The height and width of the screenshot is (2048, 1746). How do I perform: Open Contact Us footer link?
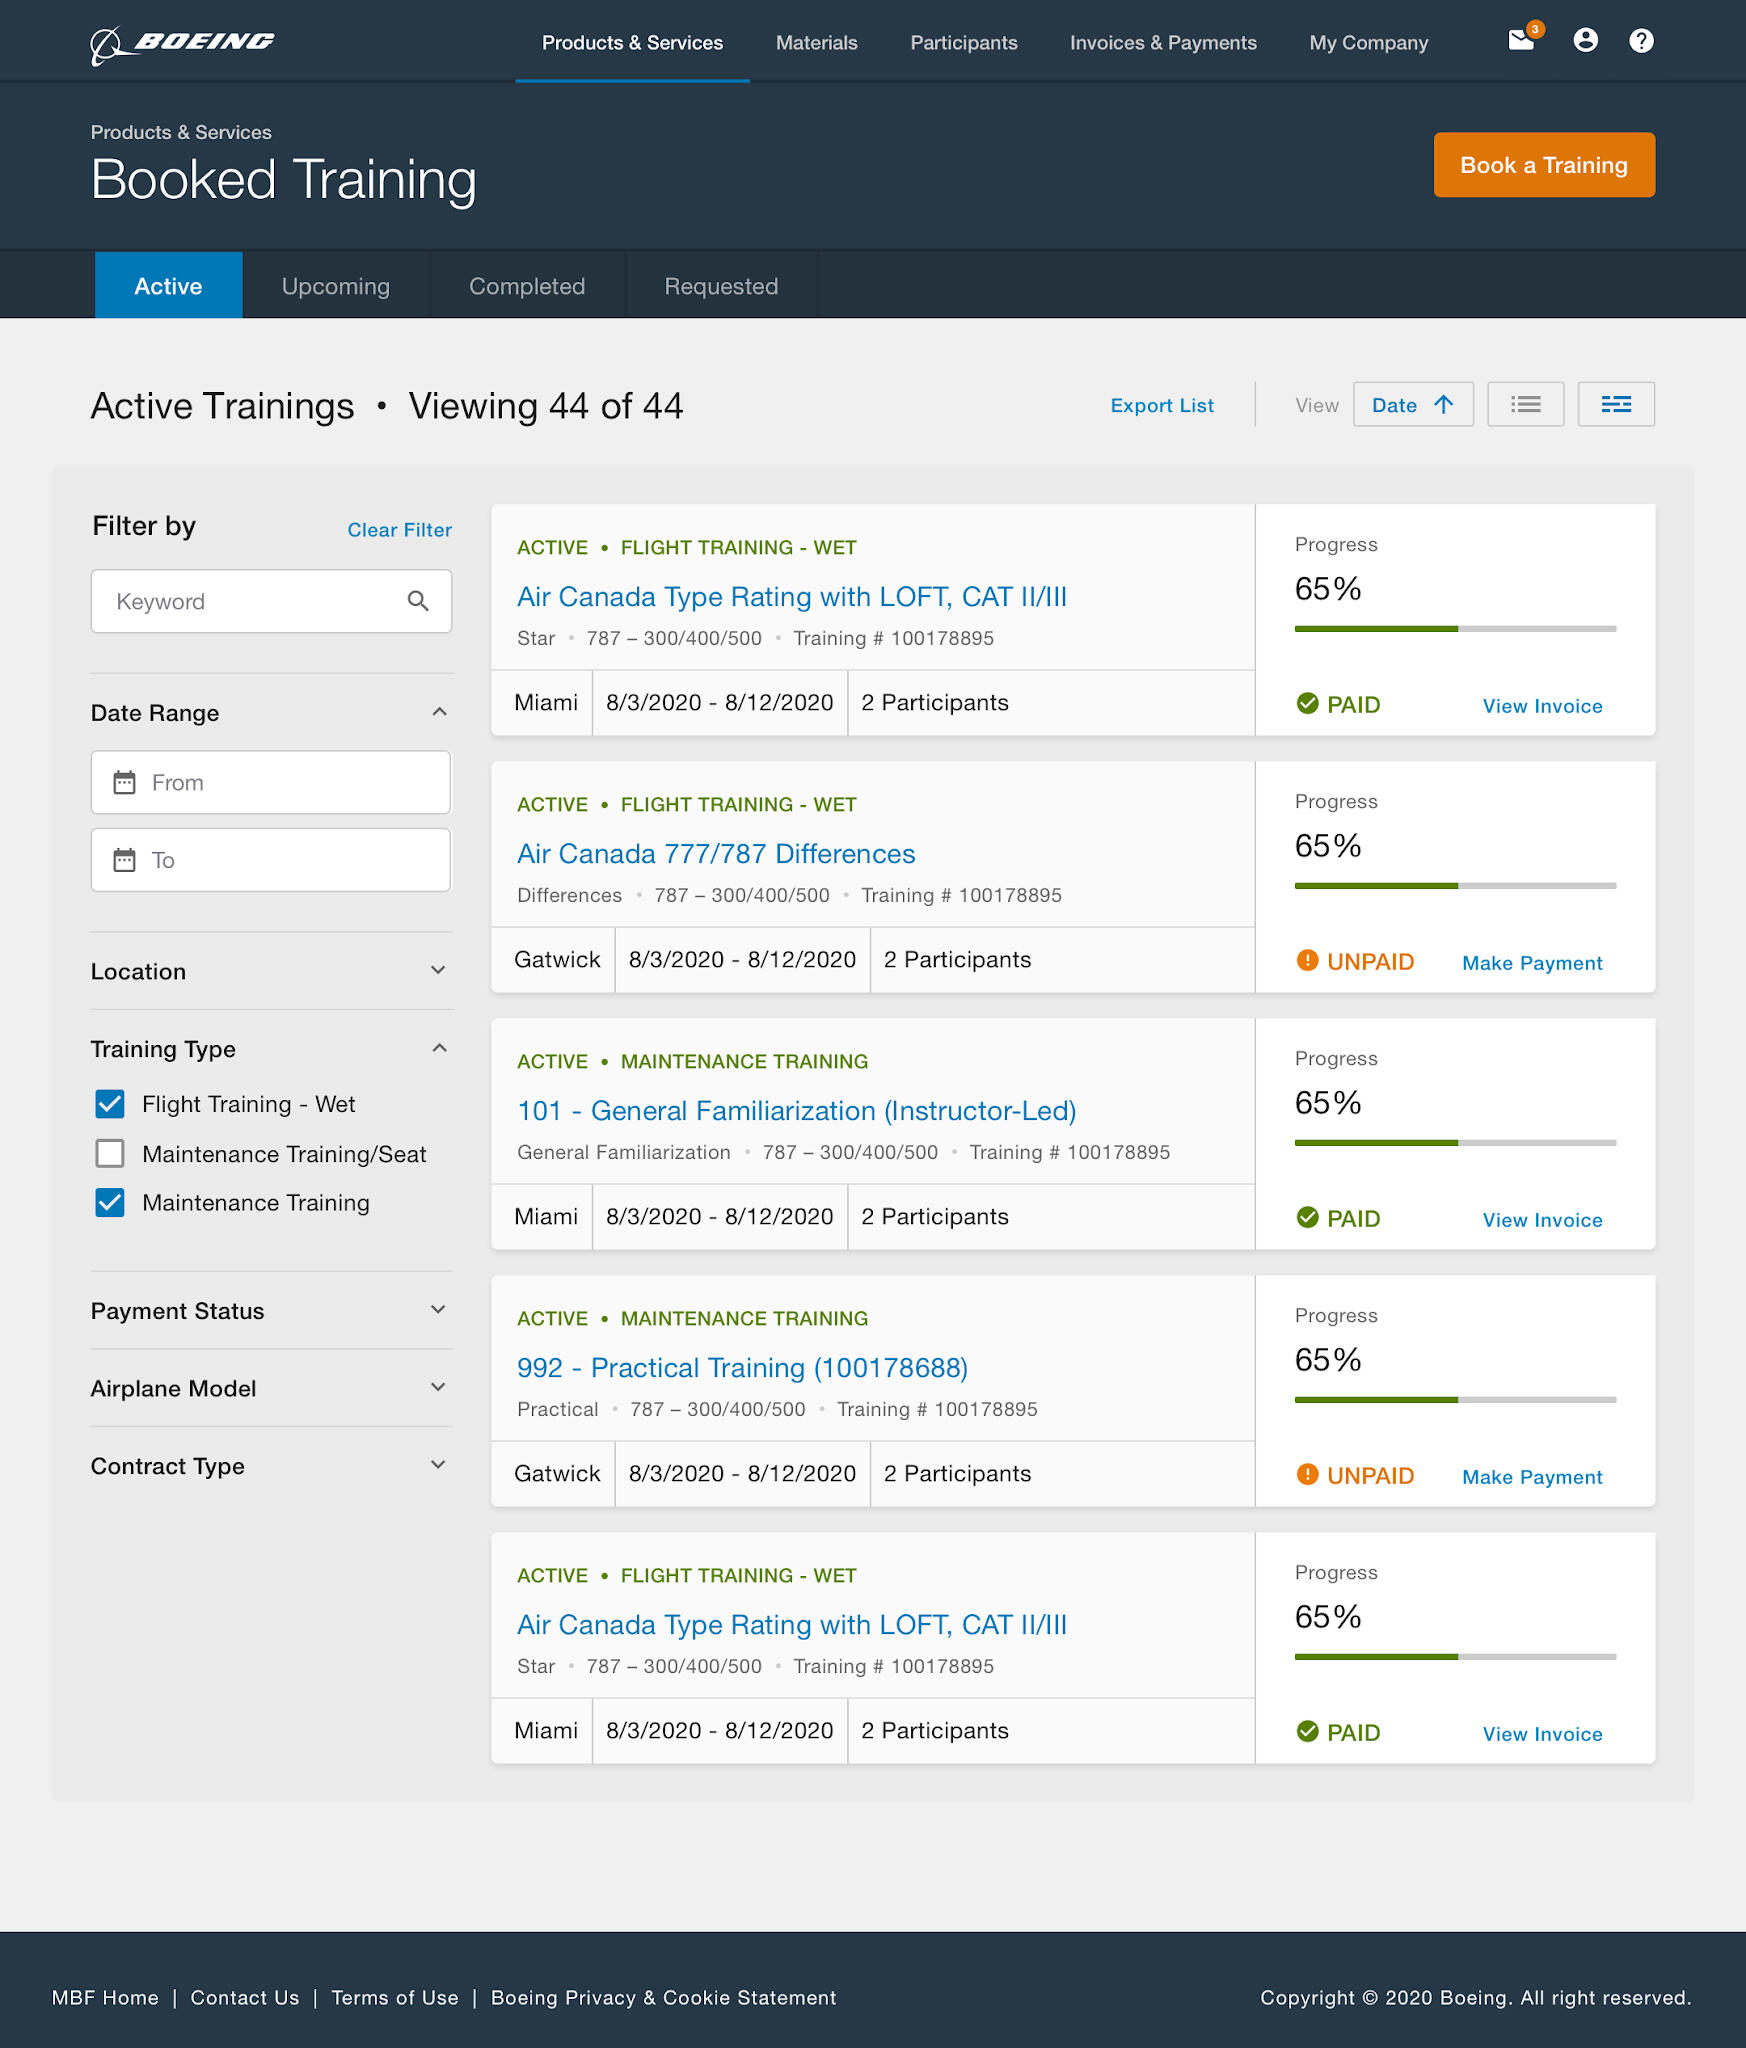coord(245,1997)
